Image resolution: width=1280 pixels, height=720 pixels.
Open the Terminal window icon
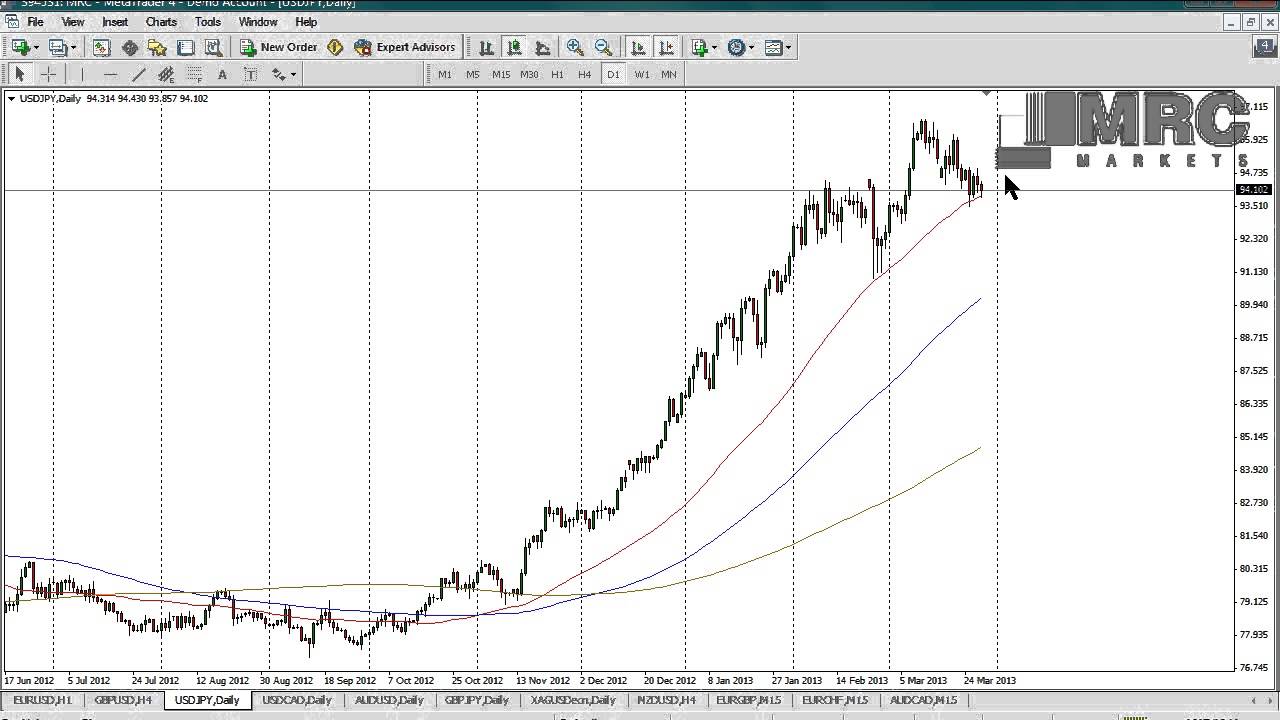click(x=185, y=47)
